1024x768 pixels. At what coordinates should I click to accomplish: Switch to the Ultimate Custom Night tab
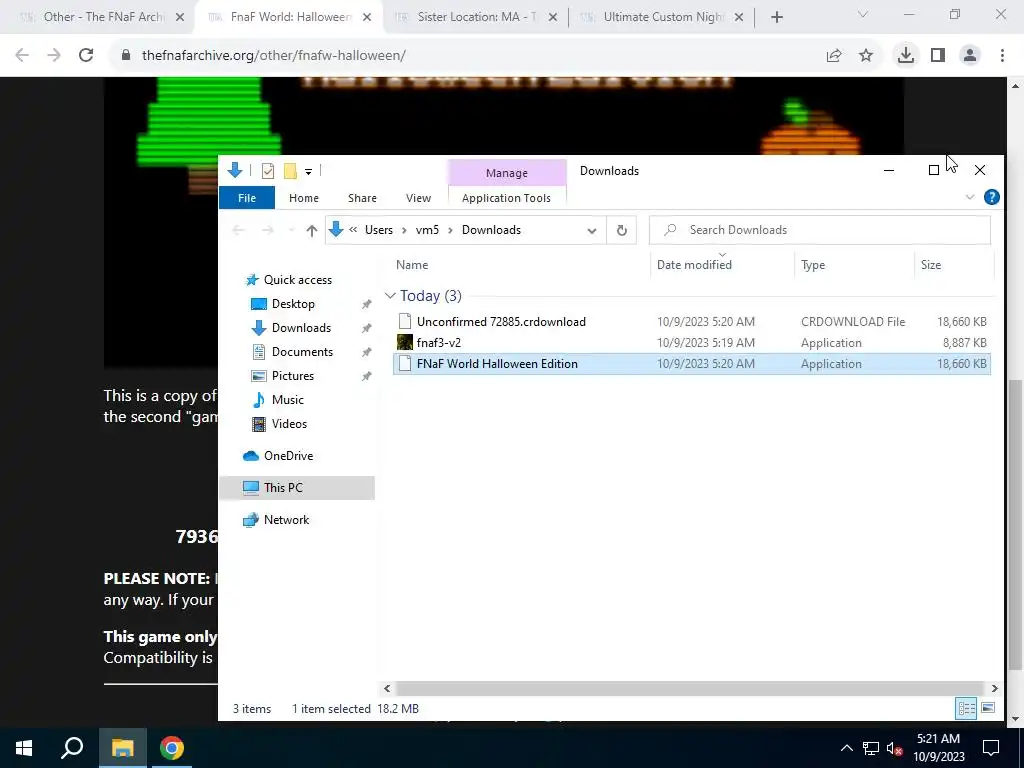[x=663, y=18]
